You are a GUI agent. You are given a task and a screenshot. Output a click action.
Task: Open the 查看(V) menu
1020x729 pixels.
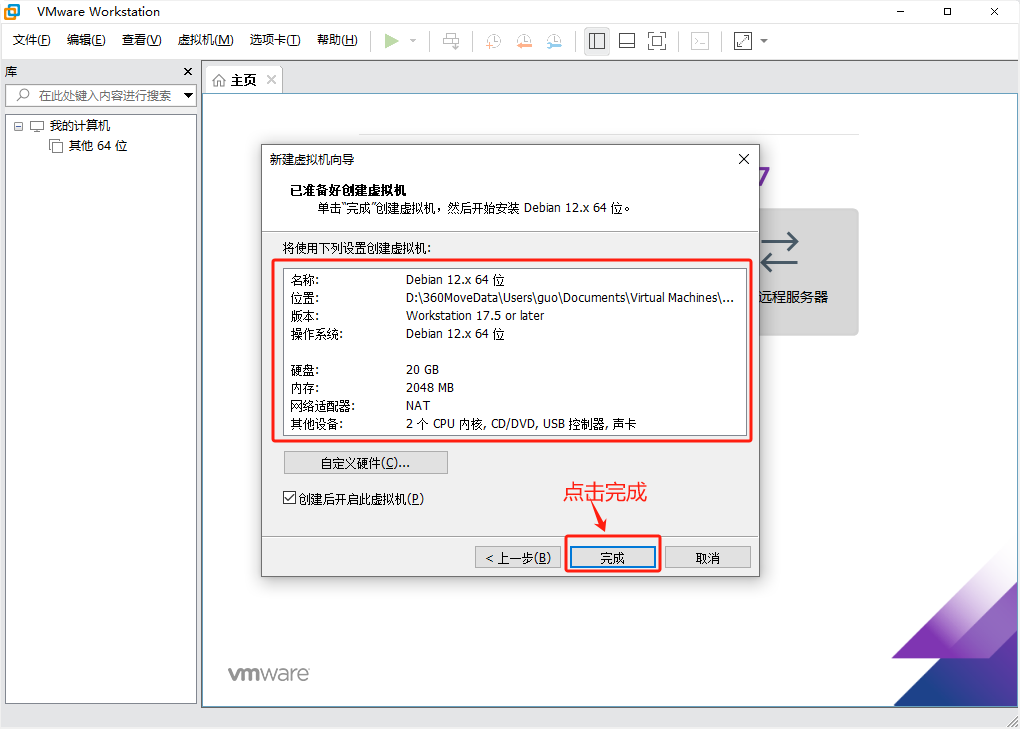point(141,40)
